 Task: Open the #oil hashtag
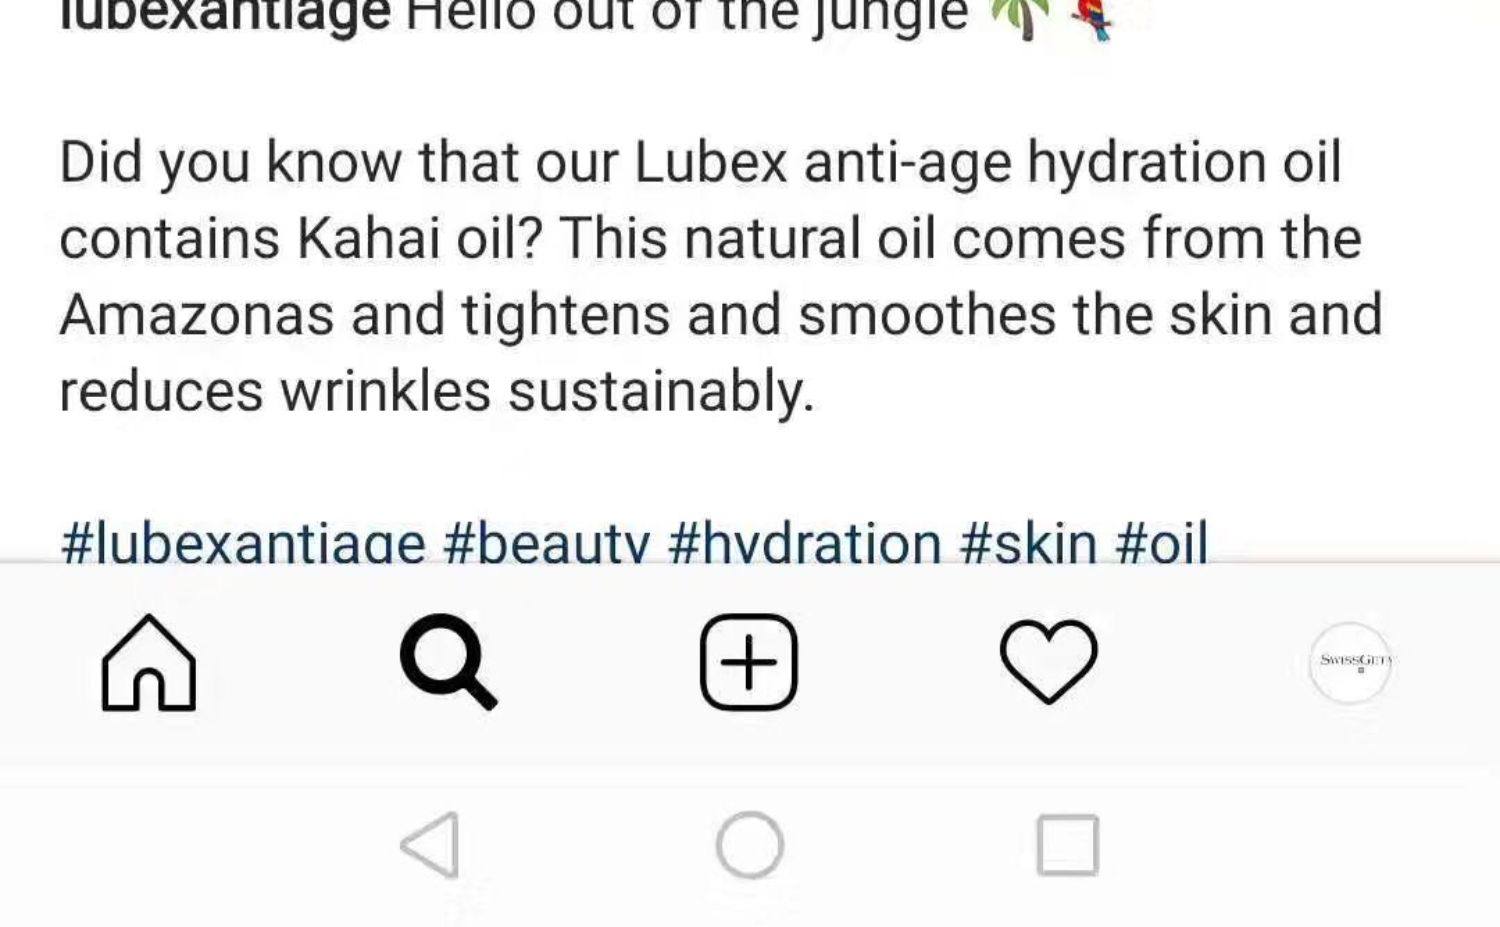coord(1161,541)
